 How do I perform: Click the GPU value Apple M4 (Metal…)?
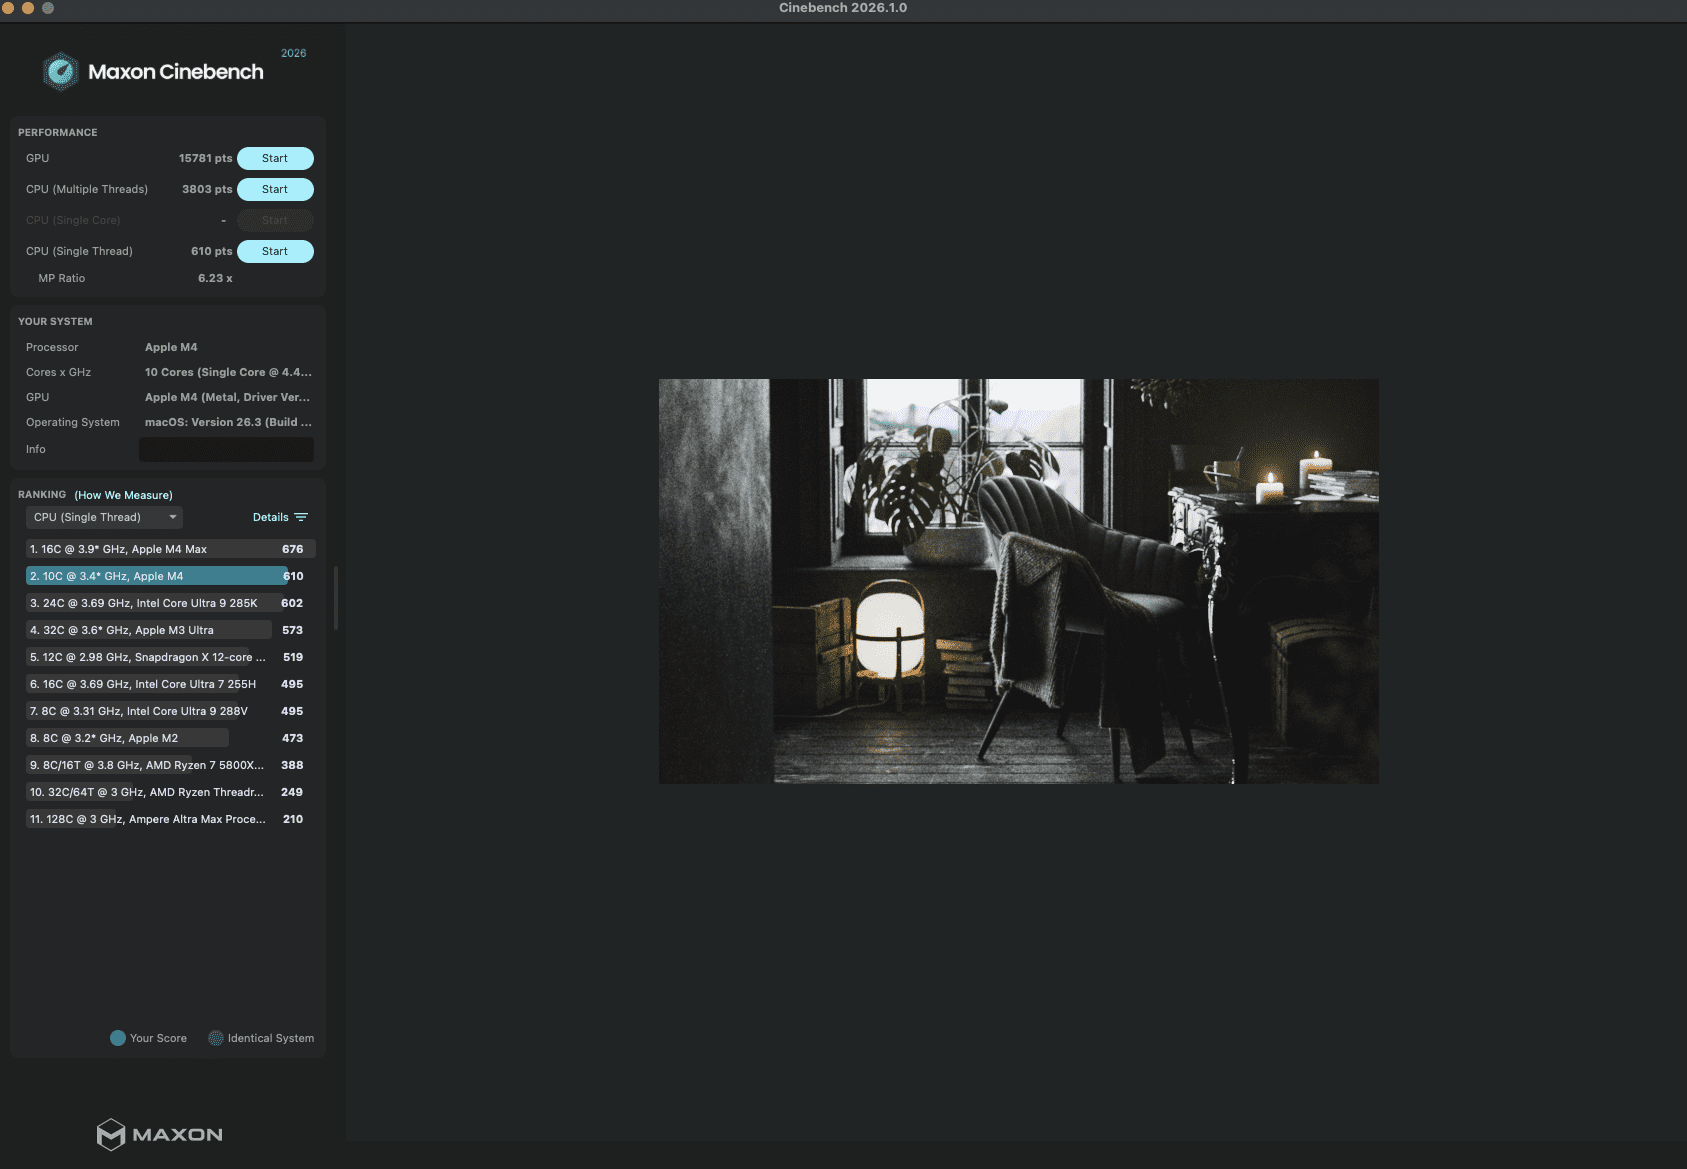[x=227, y=397]
